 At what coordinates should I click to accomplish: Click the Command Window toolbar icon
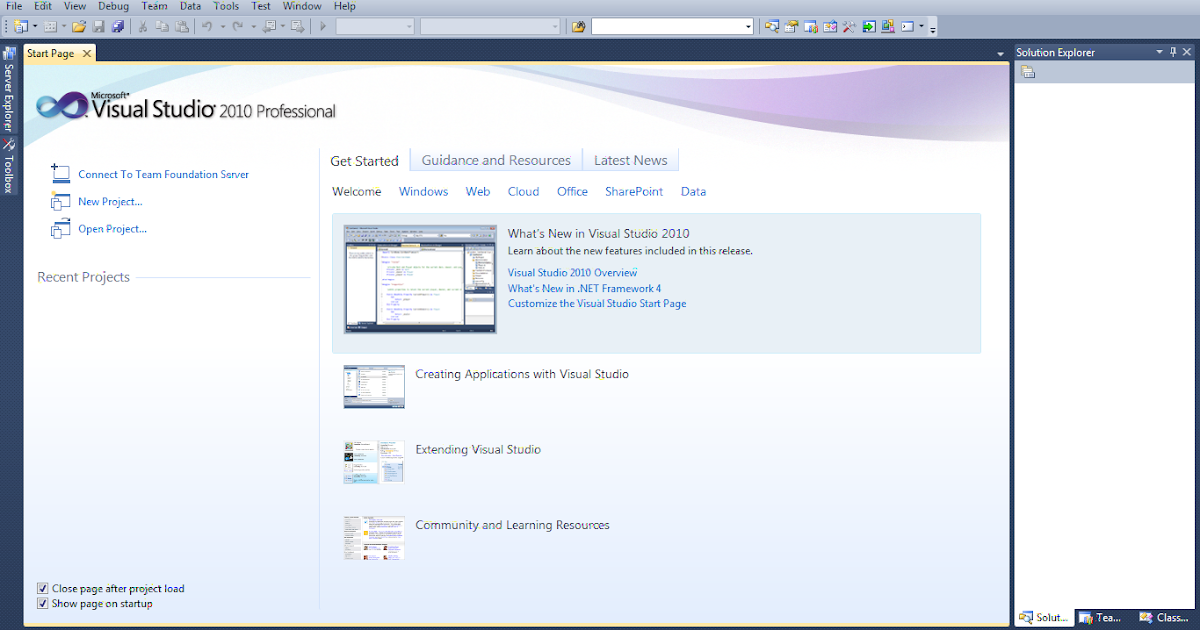(907, 26)
